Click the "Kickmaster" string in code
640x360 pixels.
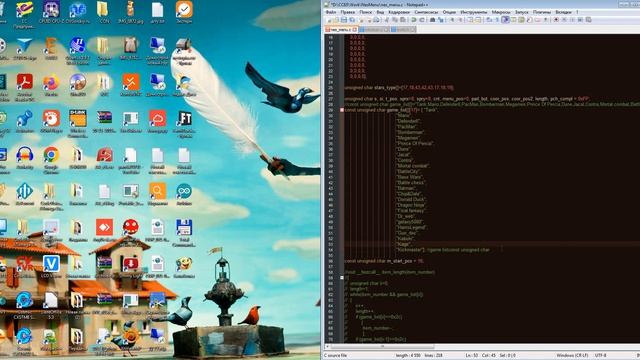(410, 249)
